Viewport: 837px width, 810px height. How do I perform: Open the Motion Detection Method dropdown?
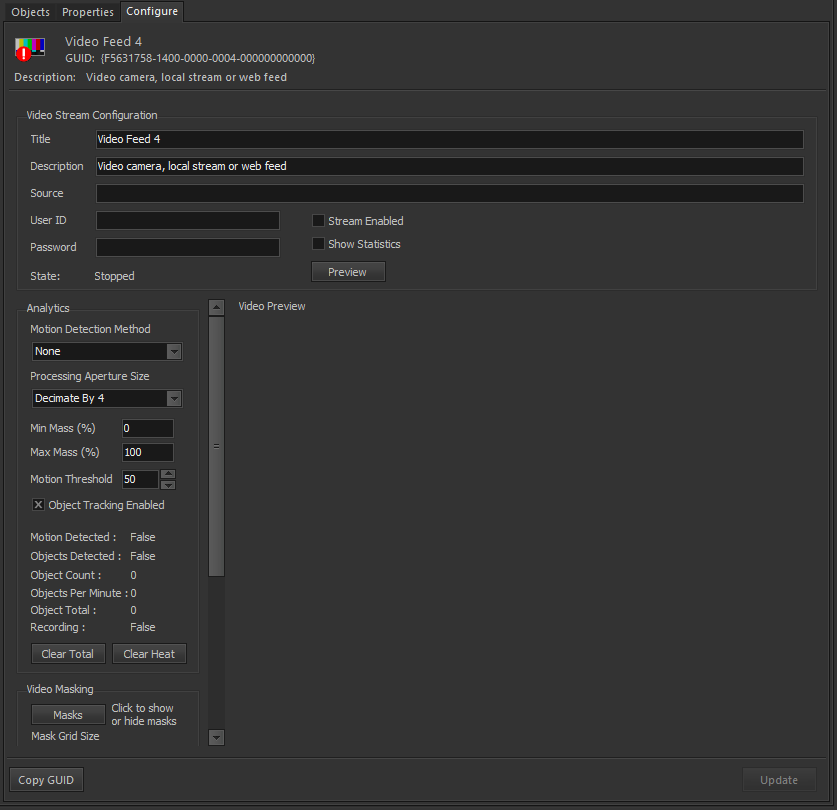107,351
